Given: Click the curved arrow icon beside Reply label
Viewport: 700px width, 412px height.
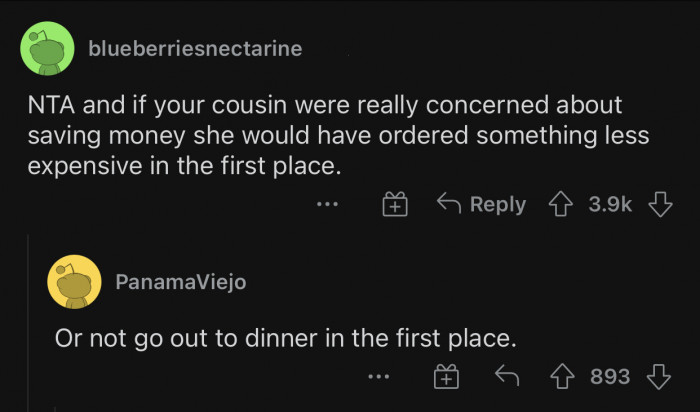Looking at the screenshot, I should tap(449, 204).
